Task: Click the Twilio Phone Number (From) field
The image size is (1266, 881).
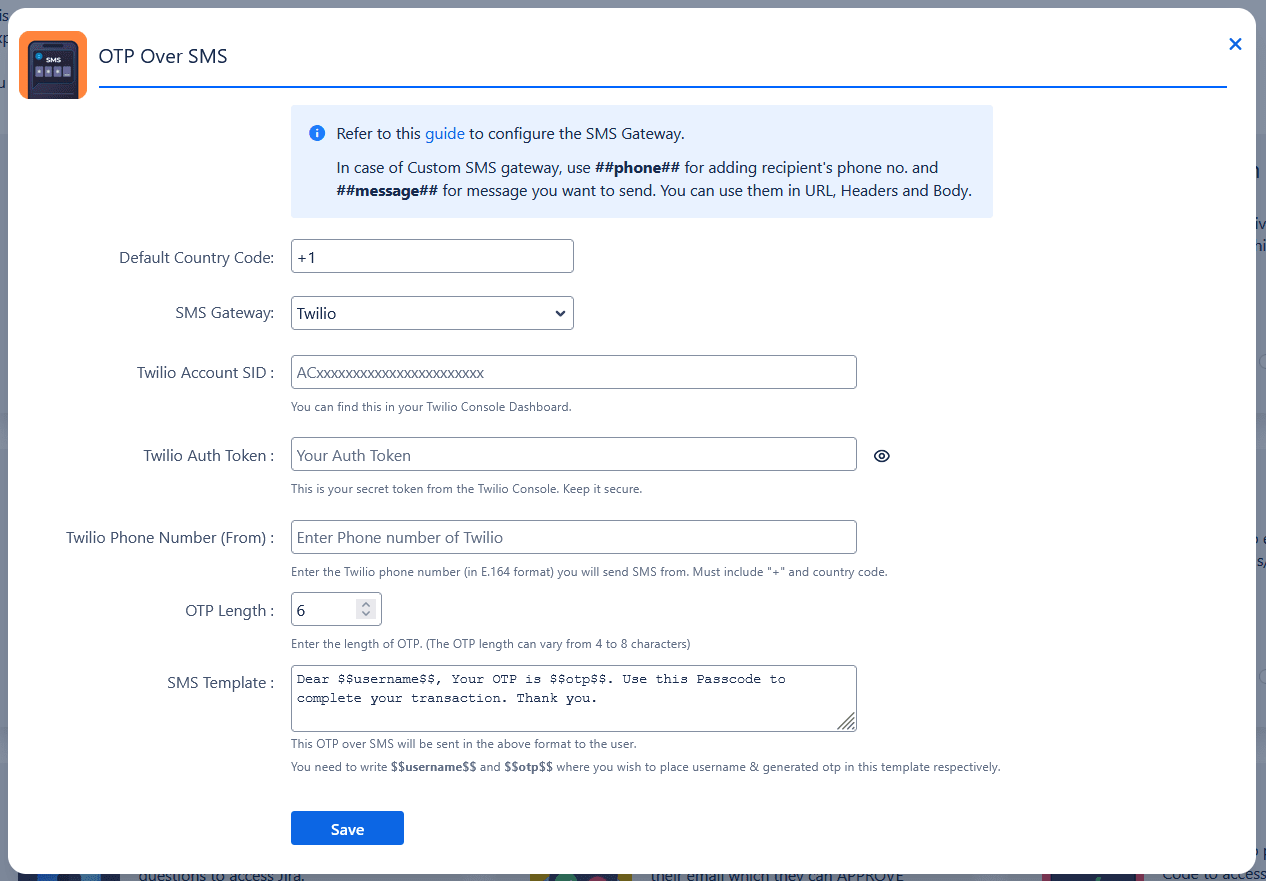Action: pyautogui.click(x=573, y=537)
